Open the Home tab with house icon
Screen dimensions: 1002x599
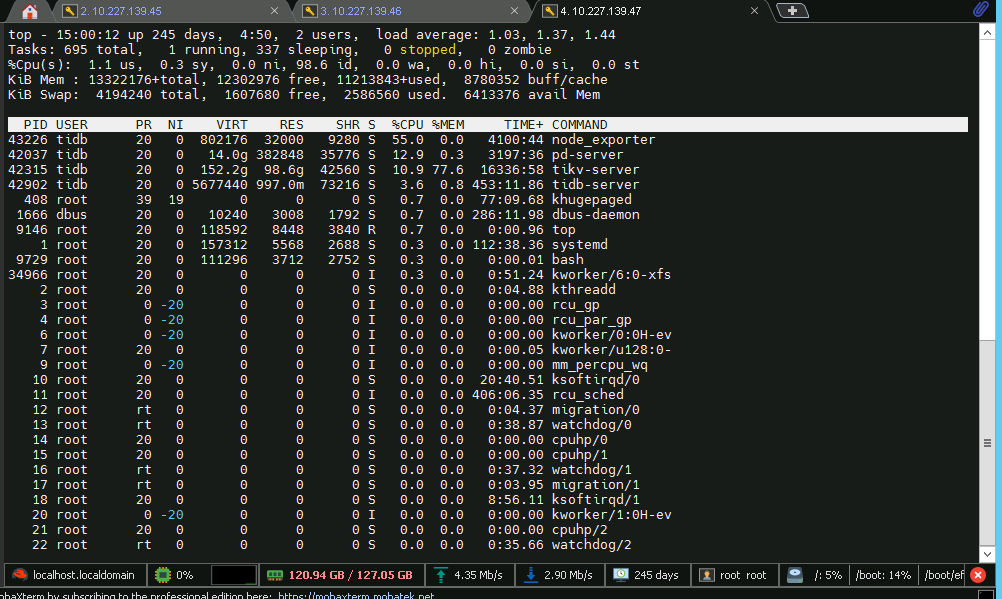pyautogui.click(x=30, y=11)
